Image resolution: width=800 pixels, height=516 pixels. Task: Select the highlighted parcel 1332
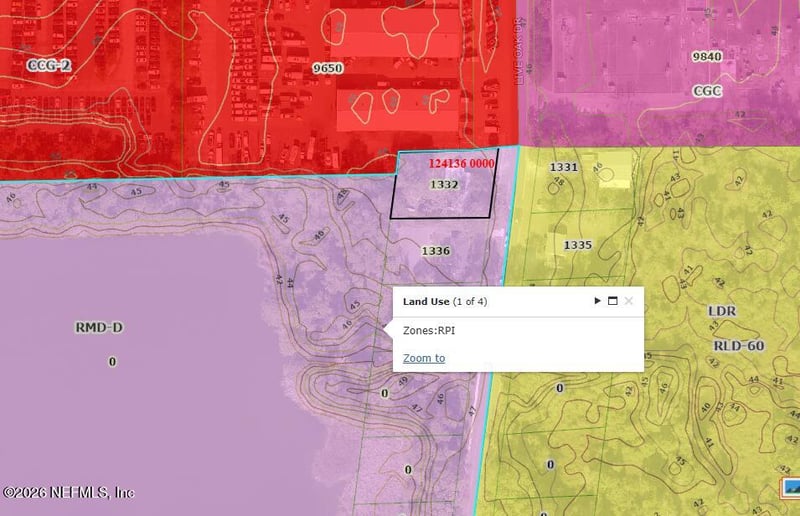444,185
